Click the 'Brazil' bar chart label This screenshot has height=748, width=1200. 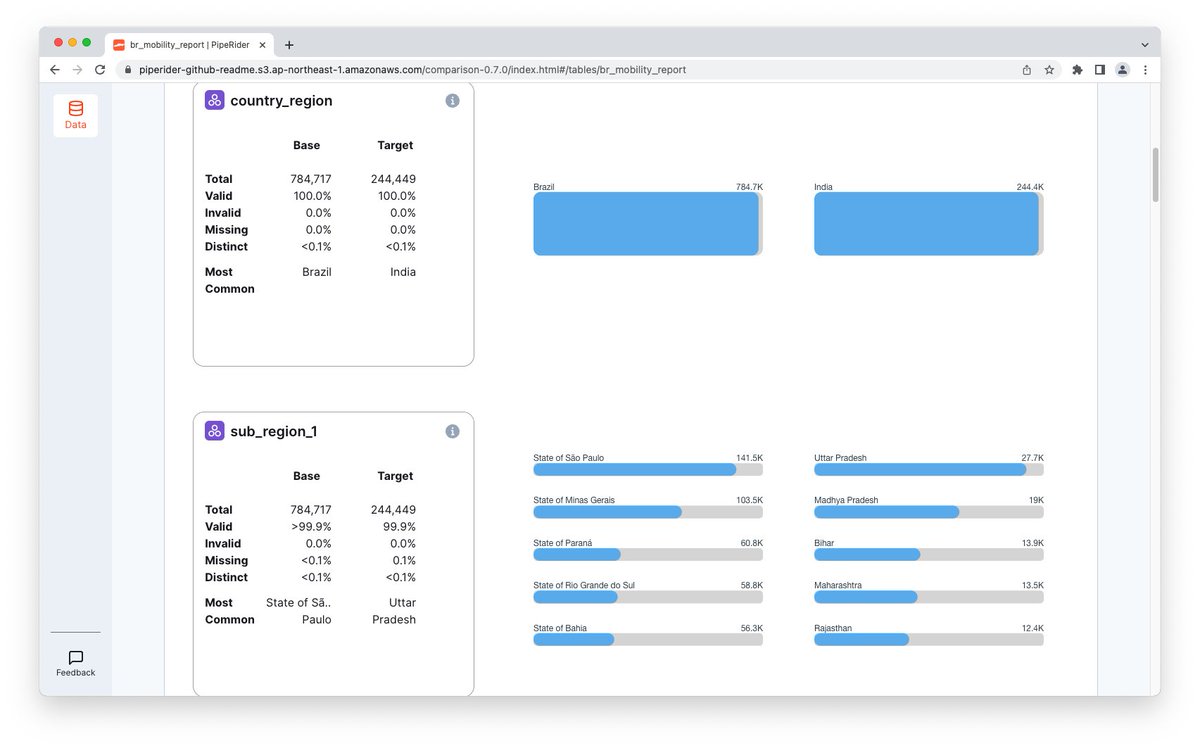click(x=544, y=187)
